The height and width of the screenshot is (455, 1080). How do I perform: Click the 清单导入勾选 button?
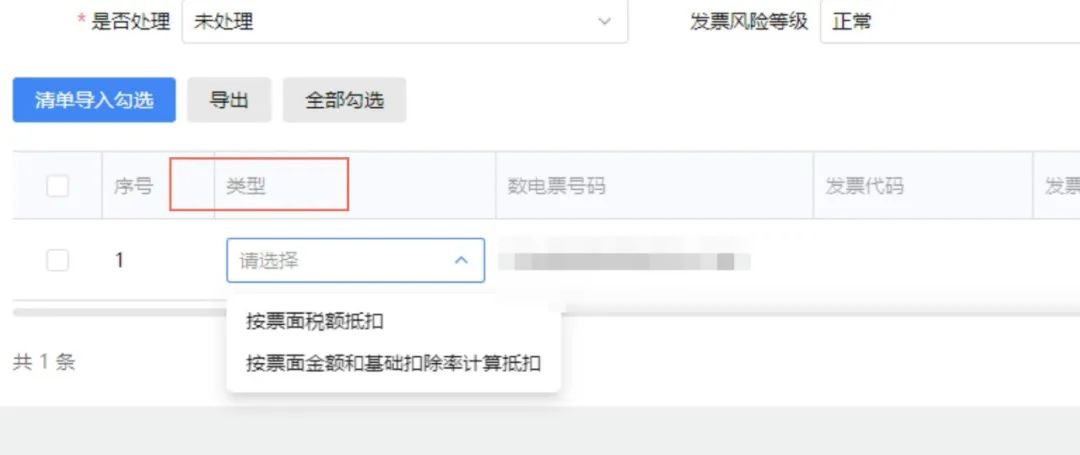coord(94,100)
